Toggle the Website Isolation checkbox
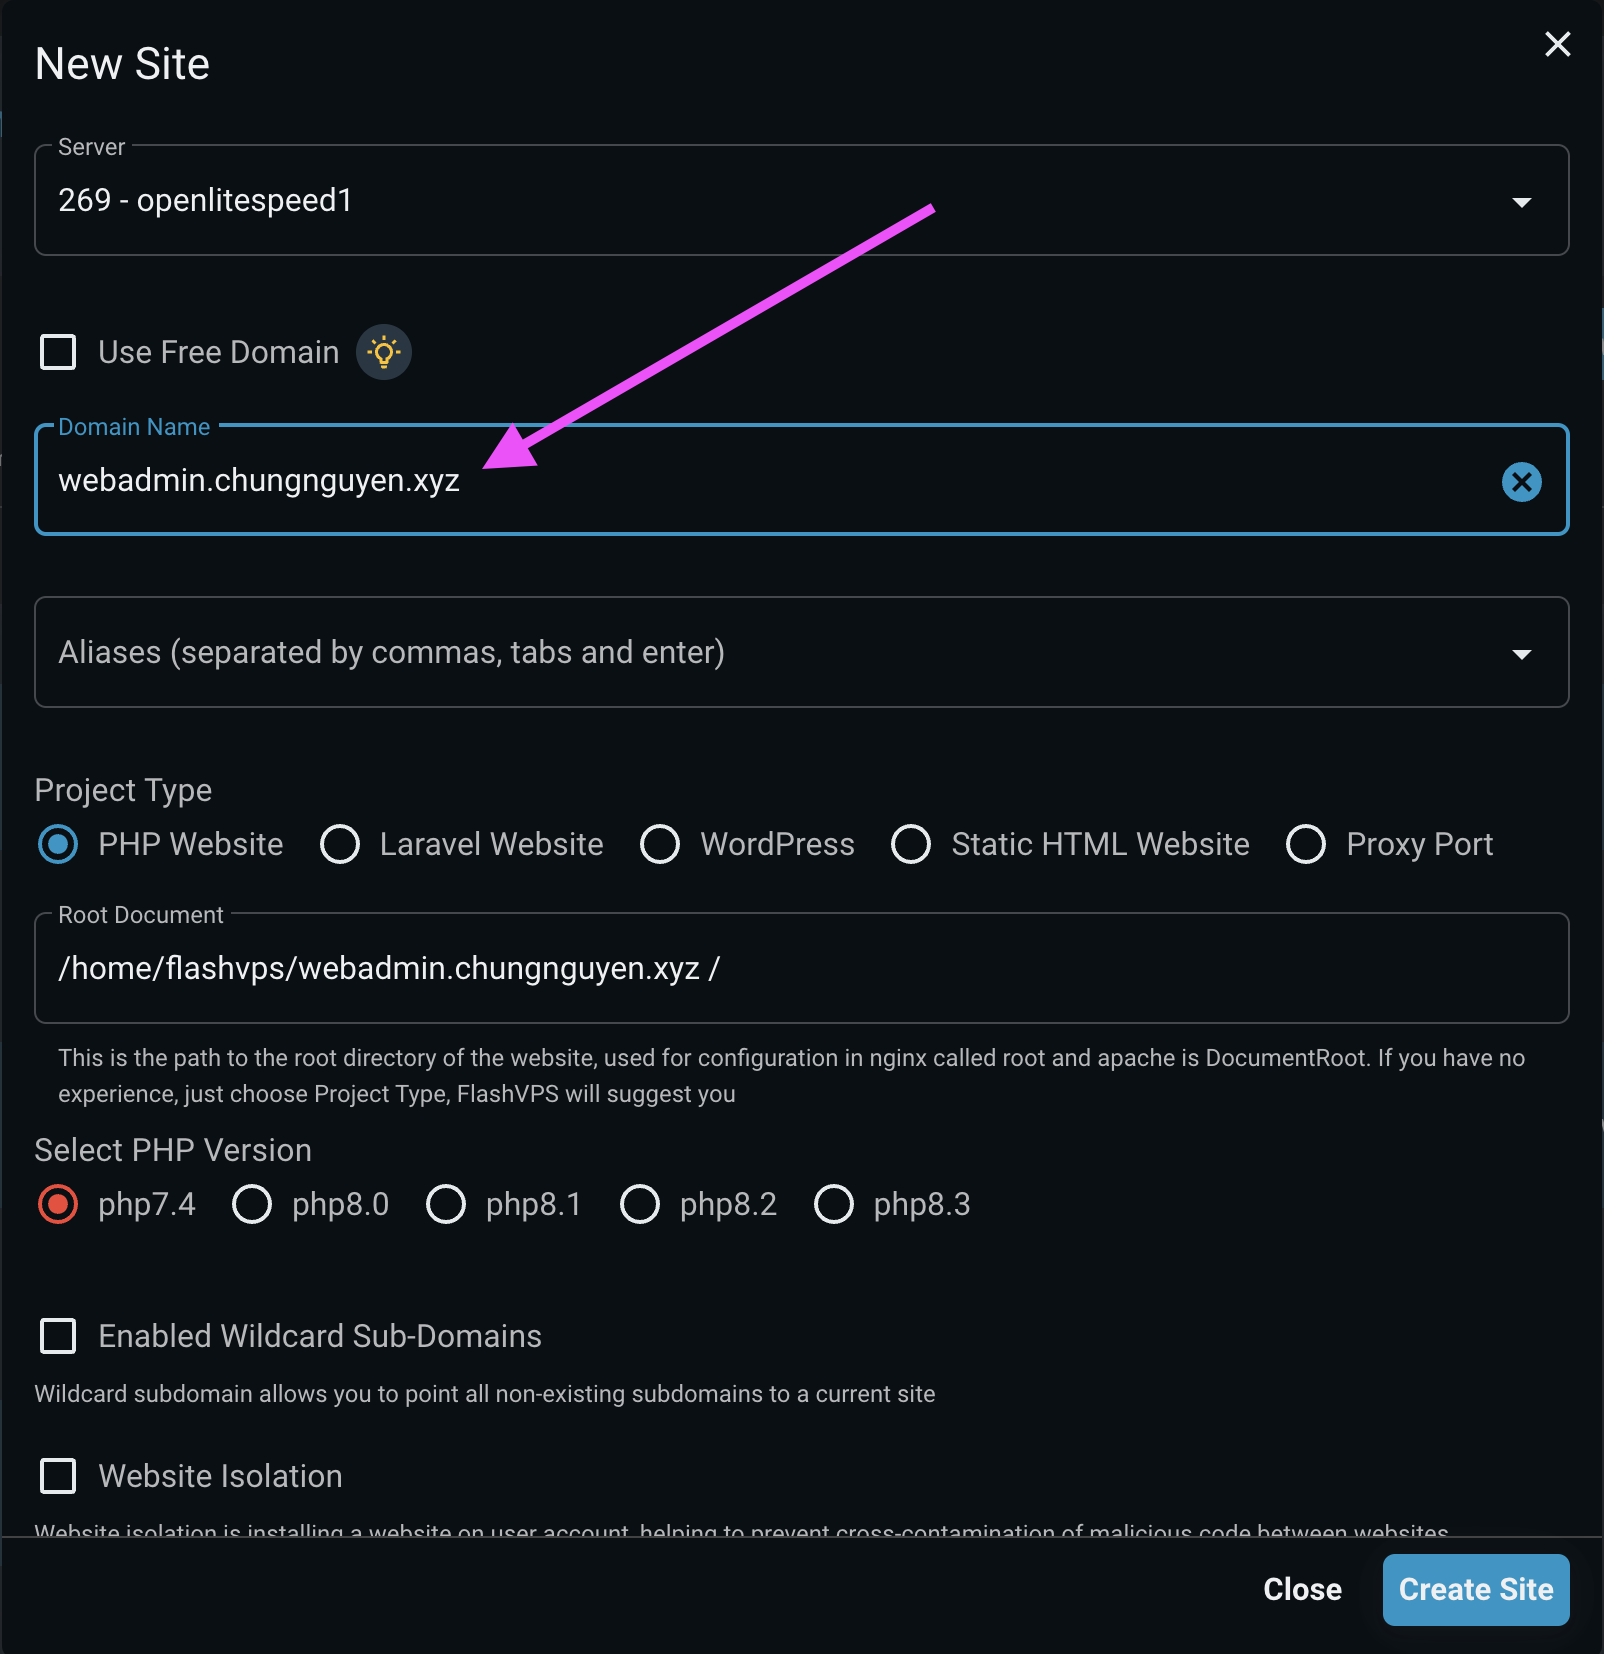This screenshot has width=1604, height=1654. [58, 1476]
